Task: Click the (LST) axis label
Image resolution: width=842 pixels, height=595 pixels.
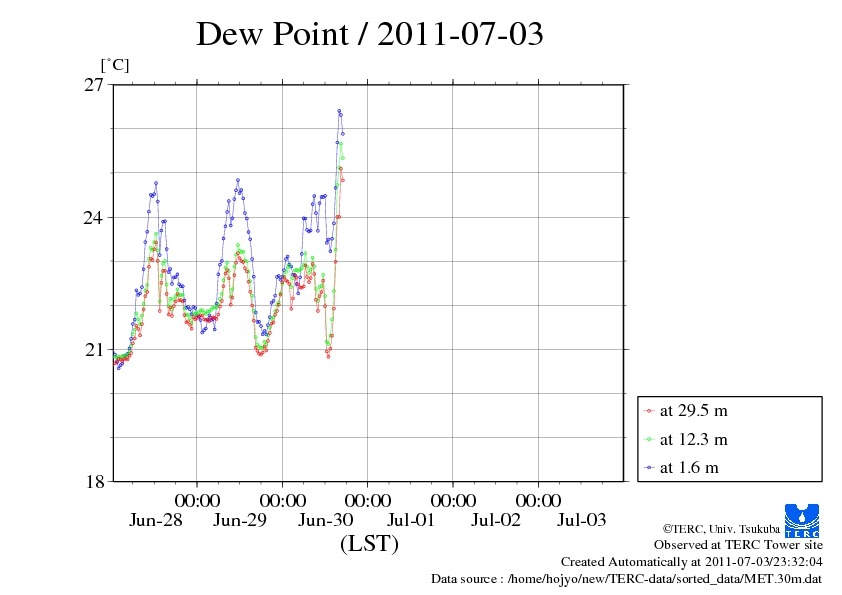Action: (x=369, y=544)
